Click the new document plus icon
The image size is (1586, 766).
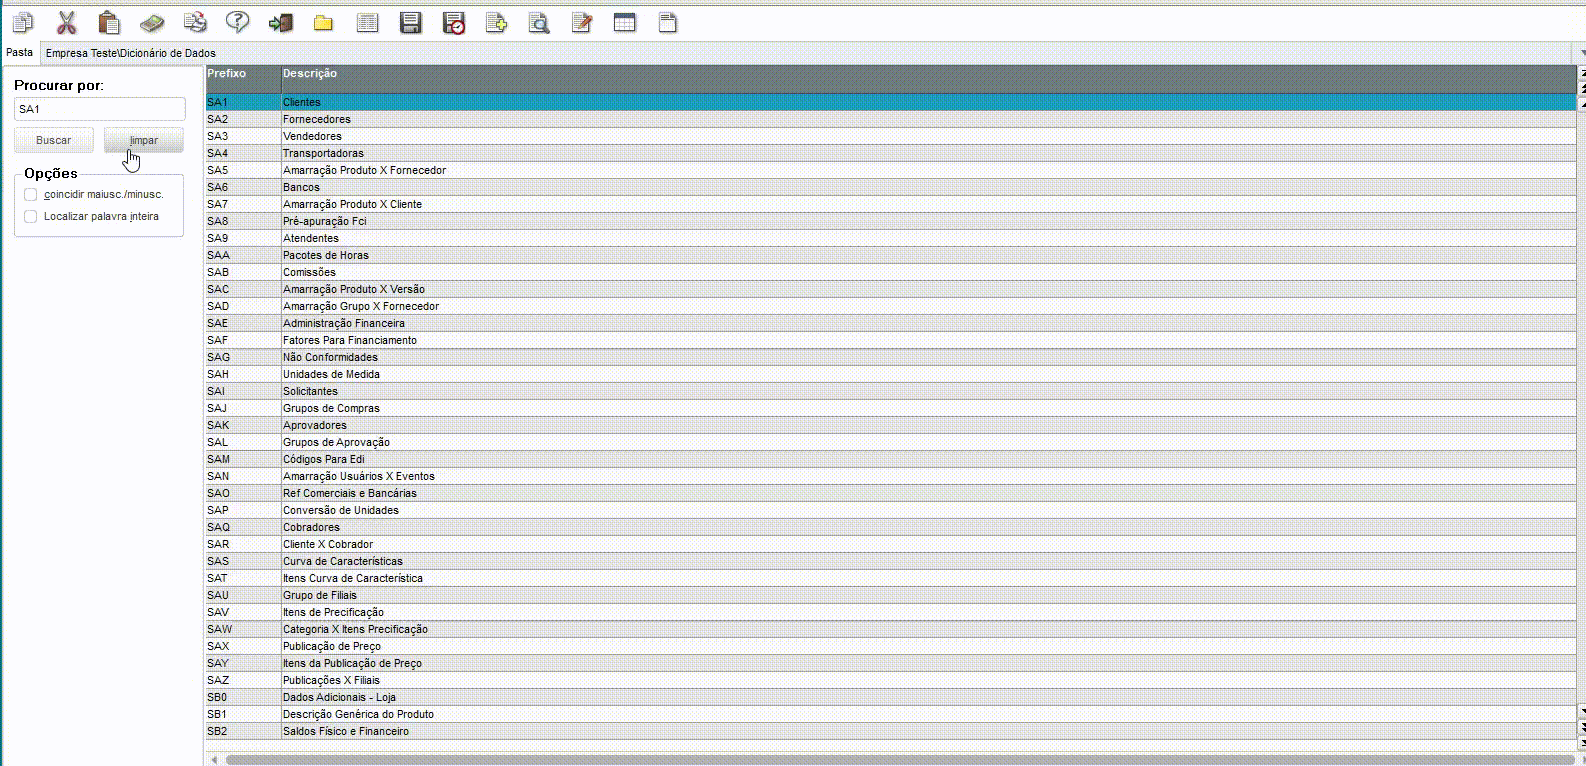[x=496, y=22]
